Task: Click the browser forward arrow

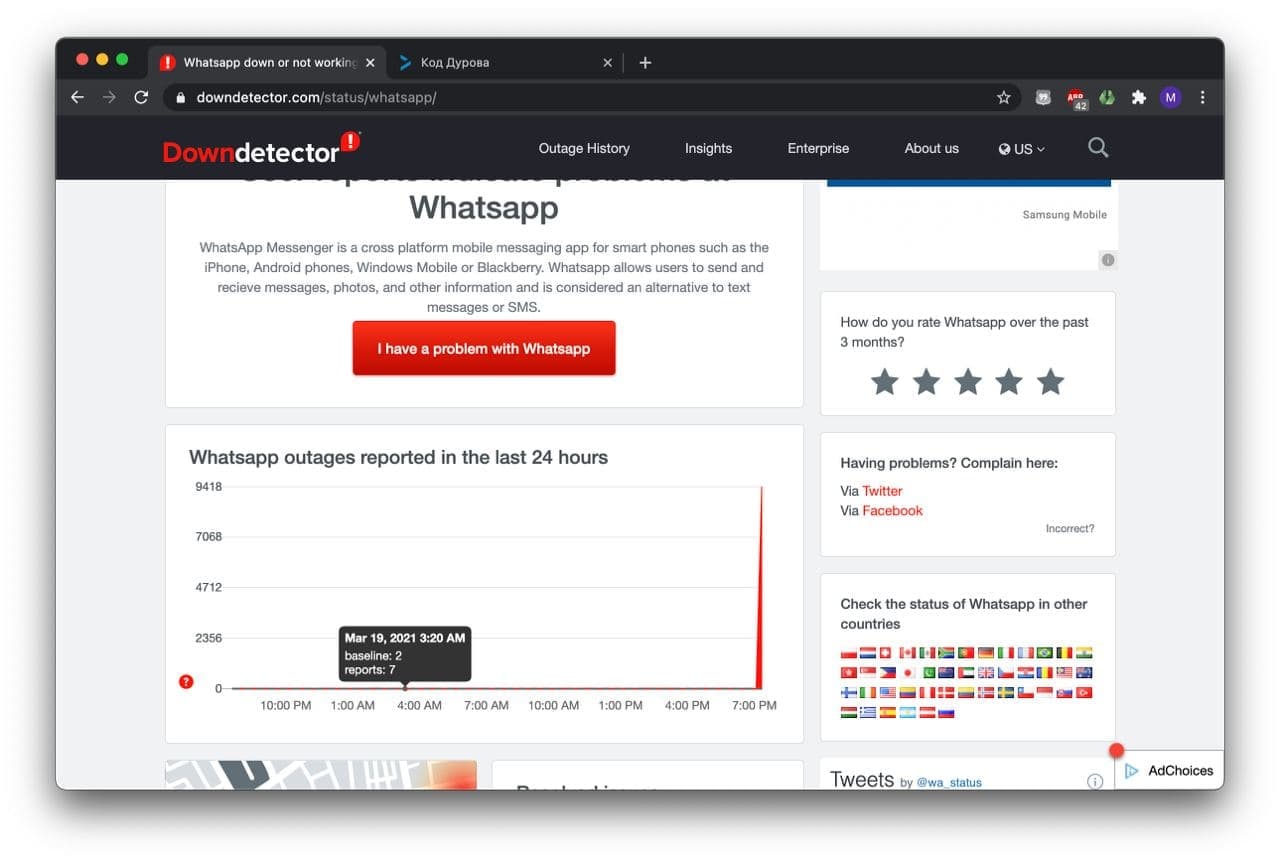Action: pos(109,97)
